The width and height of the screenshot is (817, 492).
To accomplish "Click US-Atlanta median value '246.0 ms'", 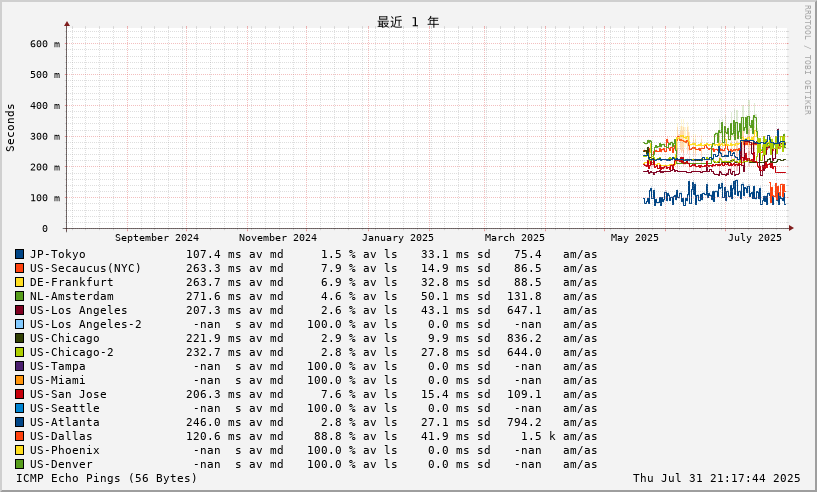I will coord(214,422).
